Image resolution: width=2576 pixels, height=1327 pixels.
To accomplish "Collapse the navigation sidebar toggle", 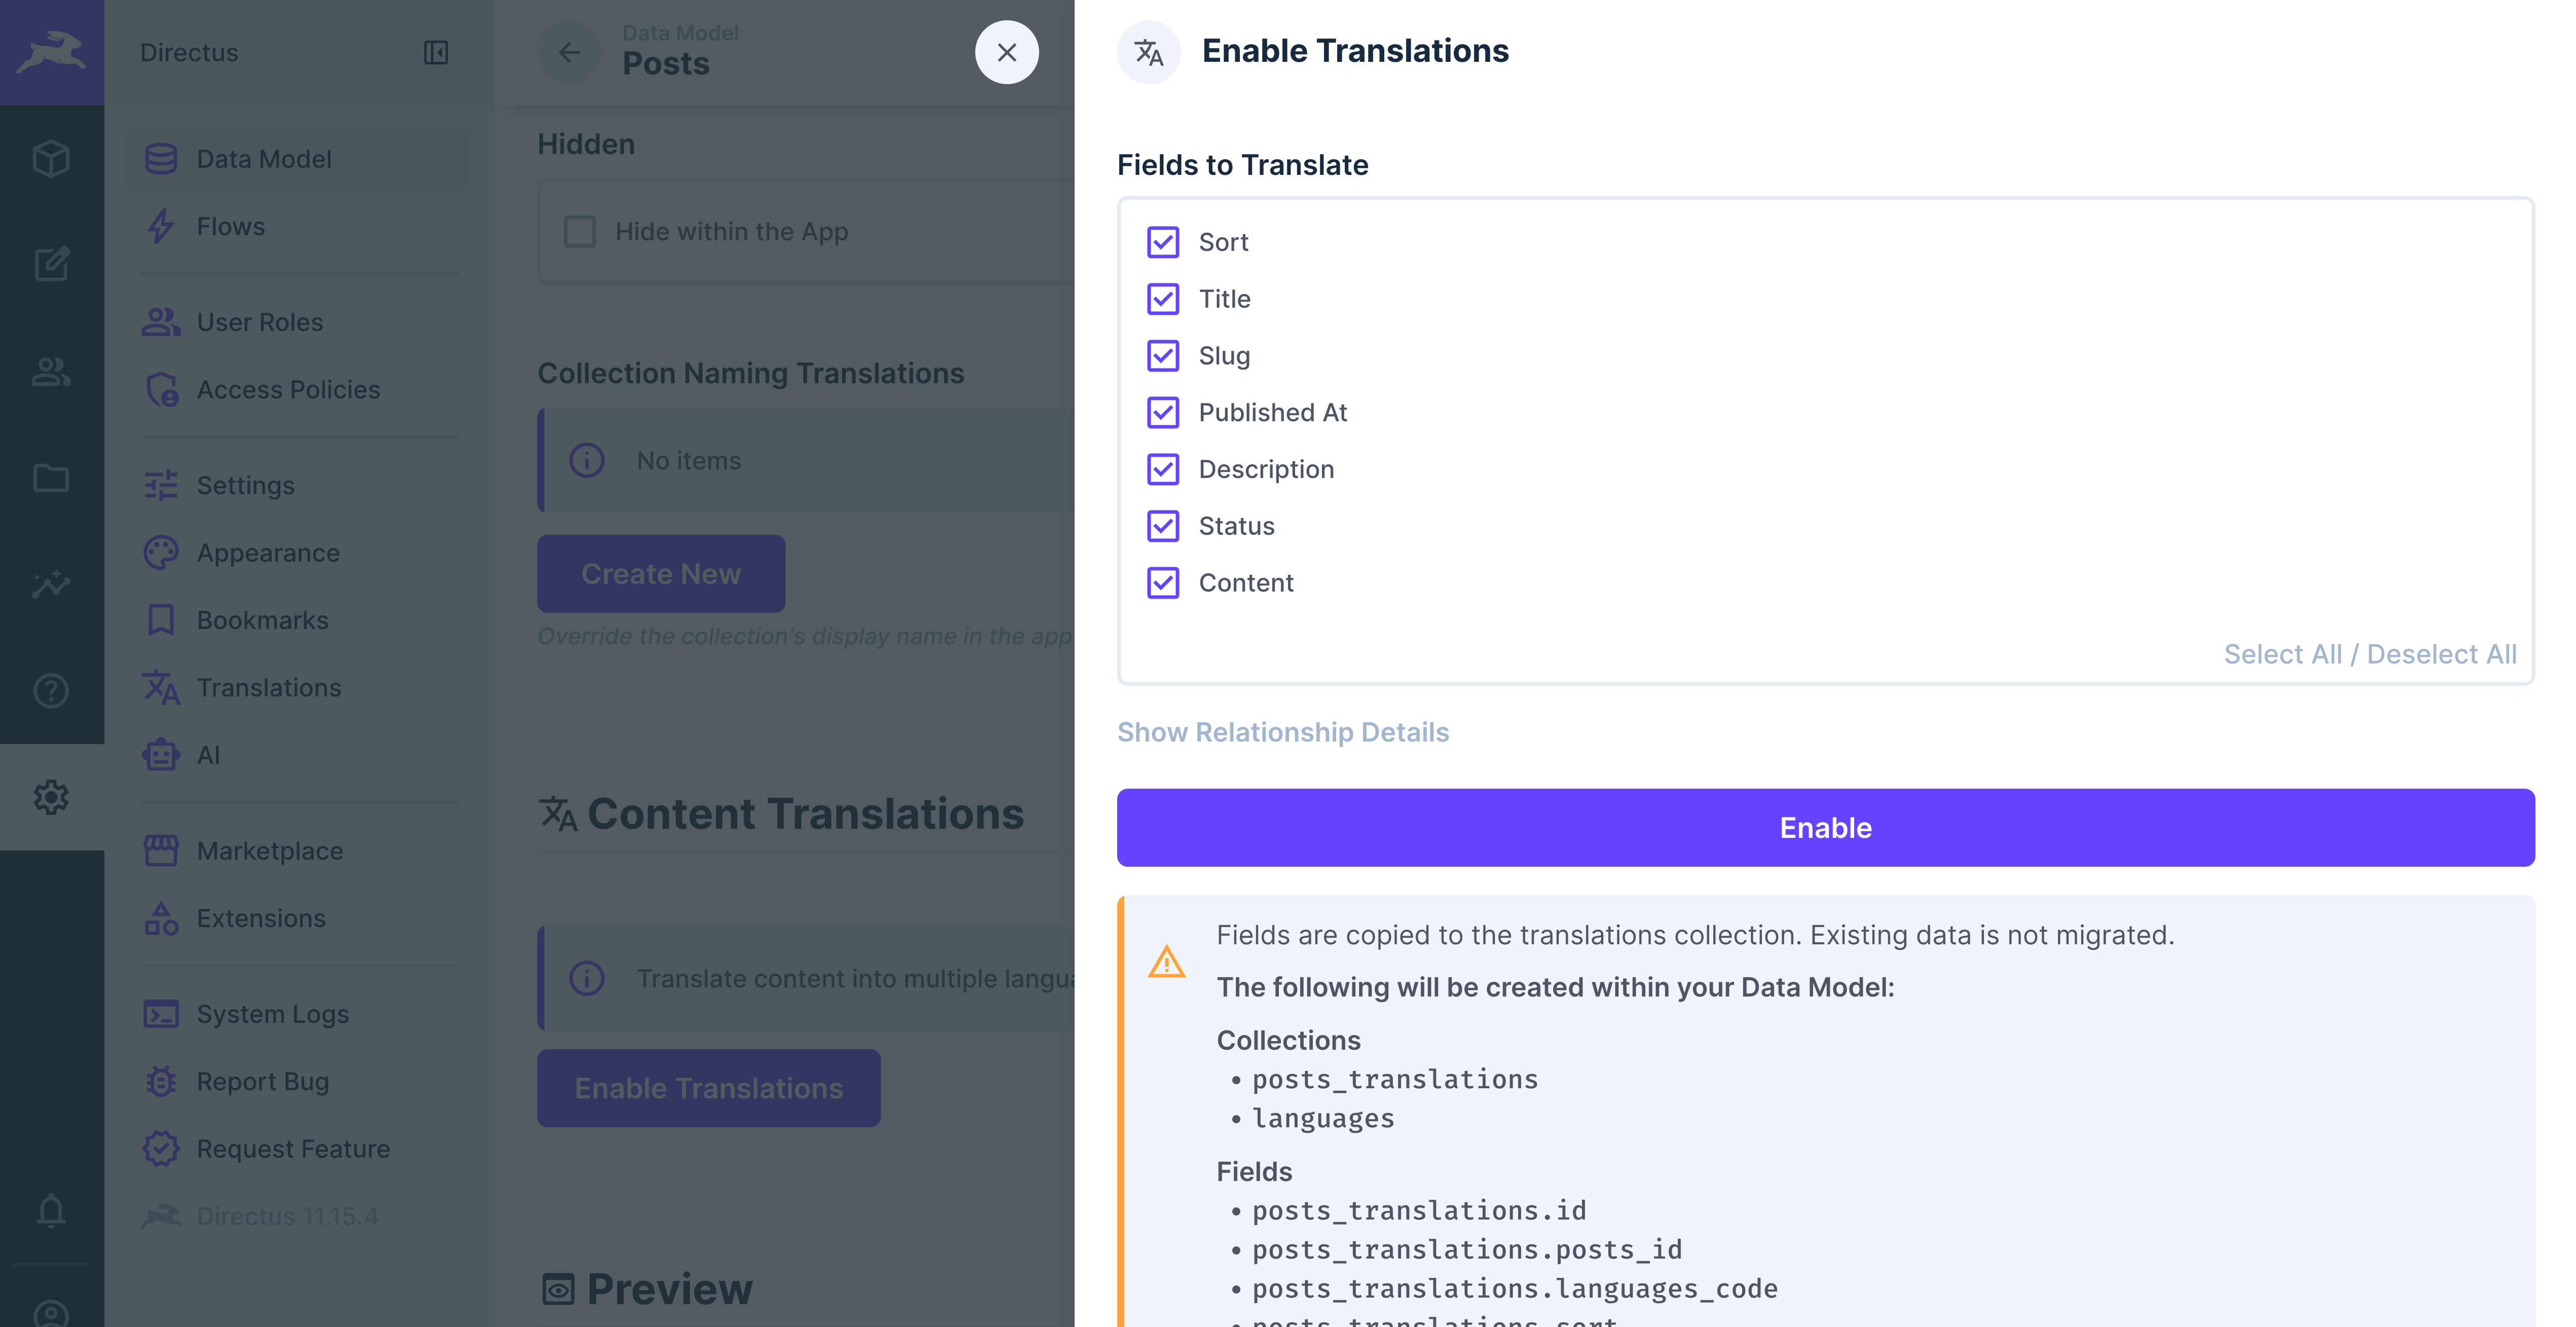I will coord(437,52).
